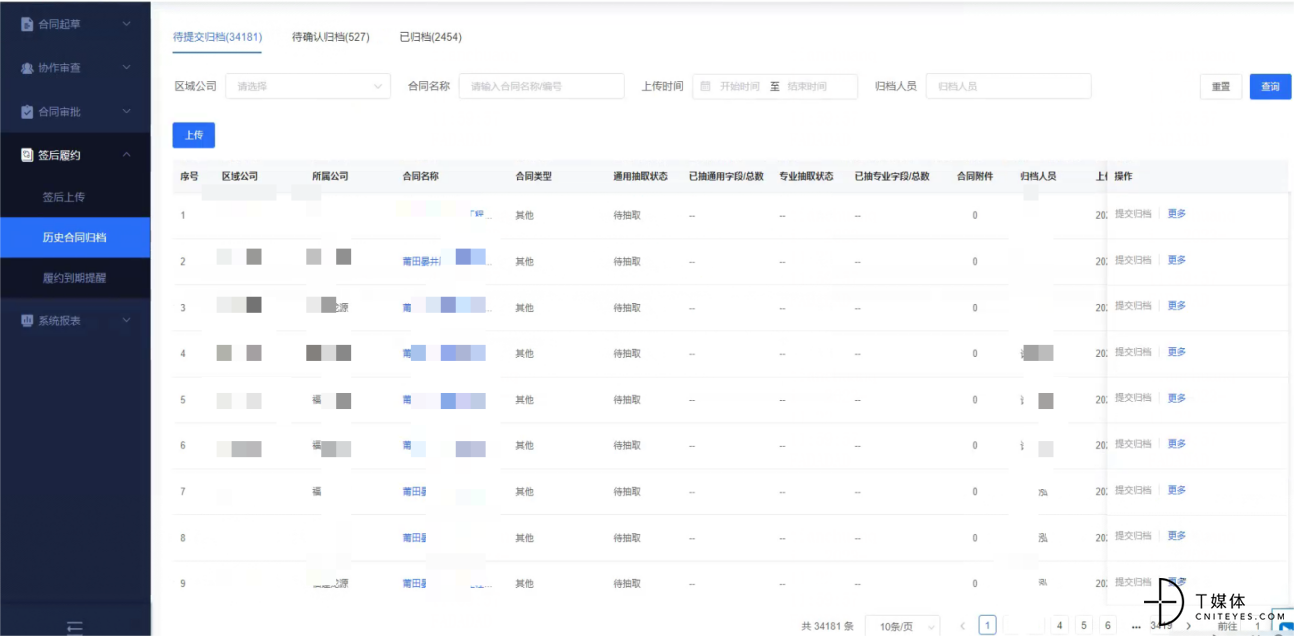Click the calendar icon in 上传时间 field
The height and width of the screenshot is (636, 1294).
pyautogui.click(x=706, y=87)
